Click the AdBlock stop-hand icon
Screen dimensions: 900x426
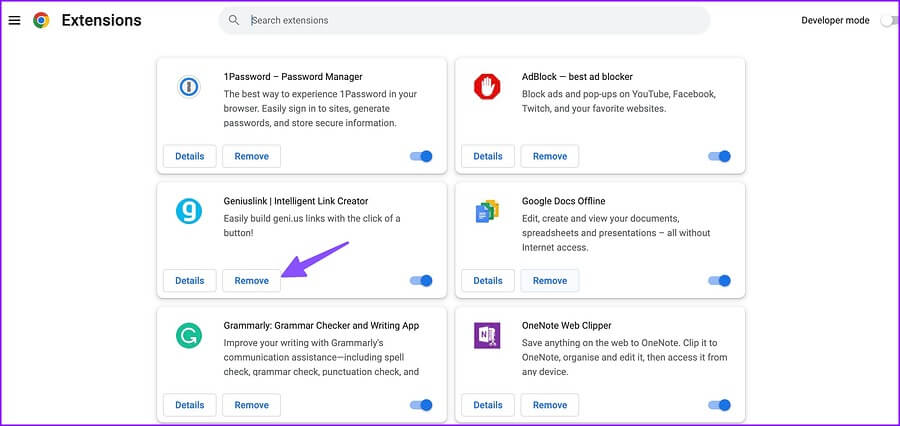pos(487,87)
